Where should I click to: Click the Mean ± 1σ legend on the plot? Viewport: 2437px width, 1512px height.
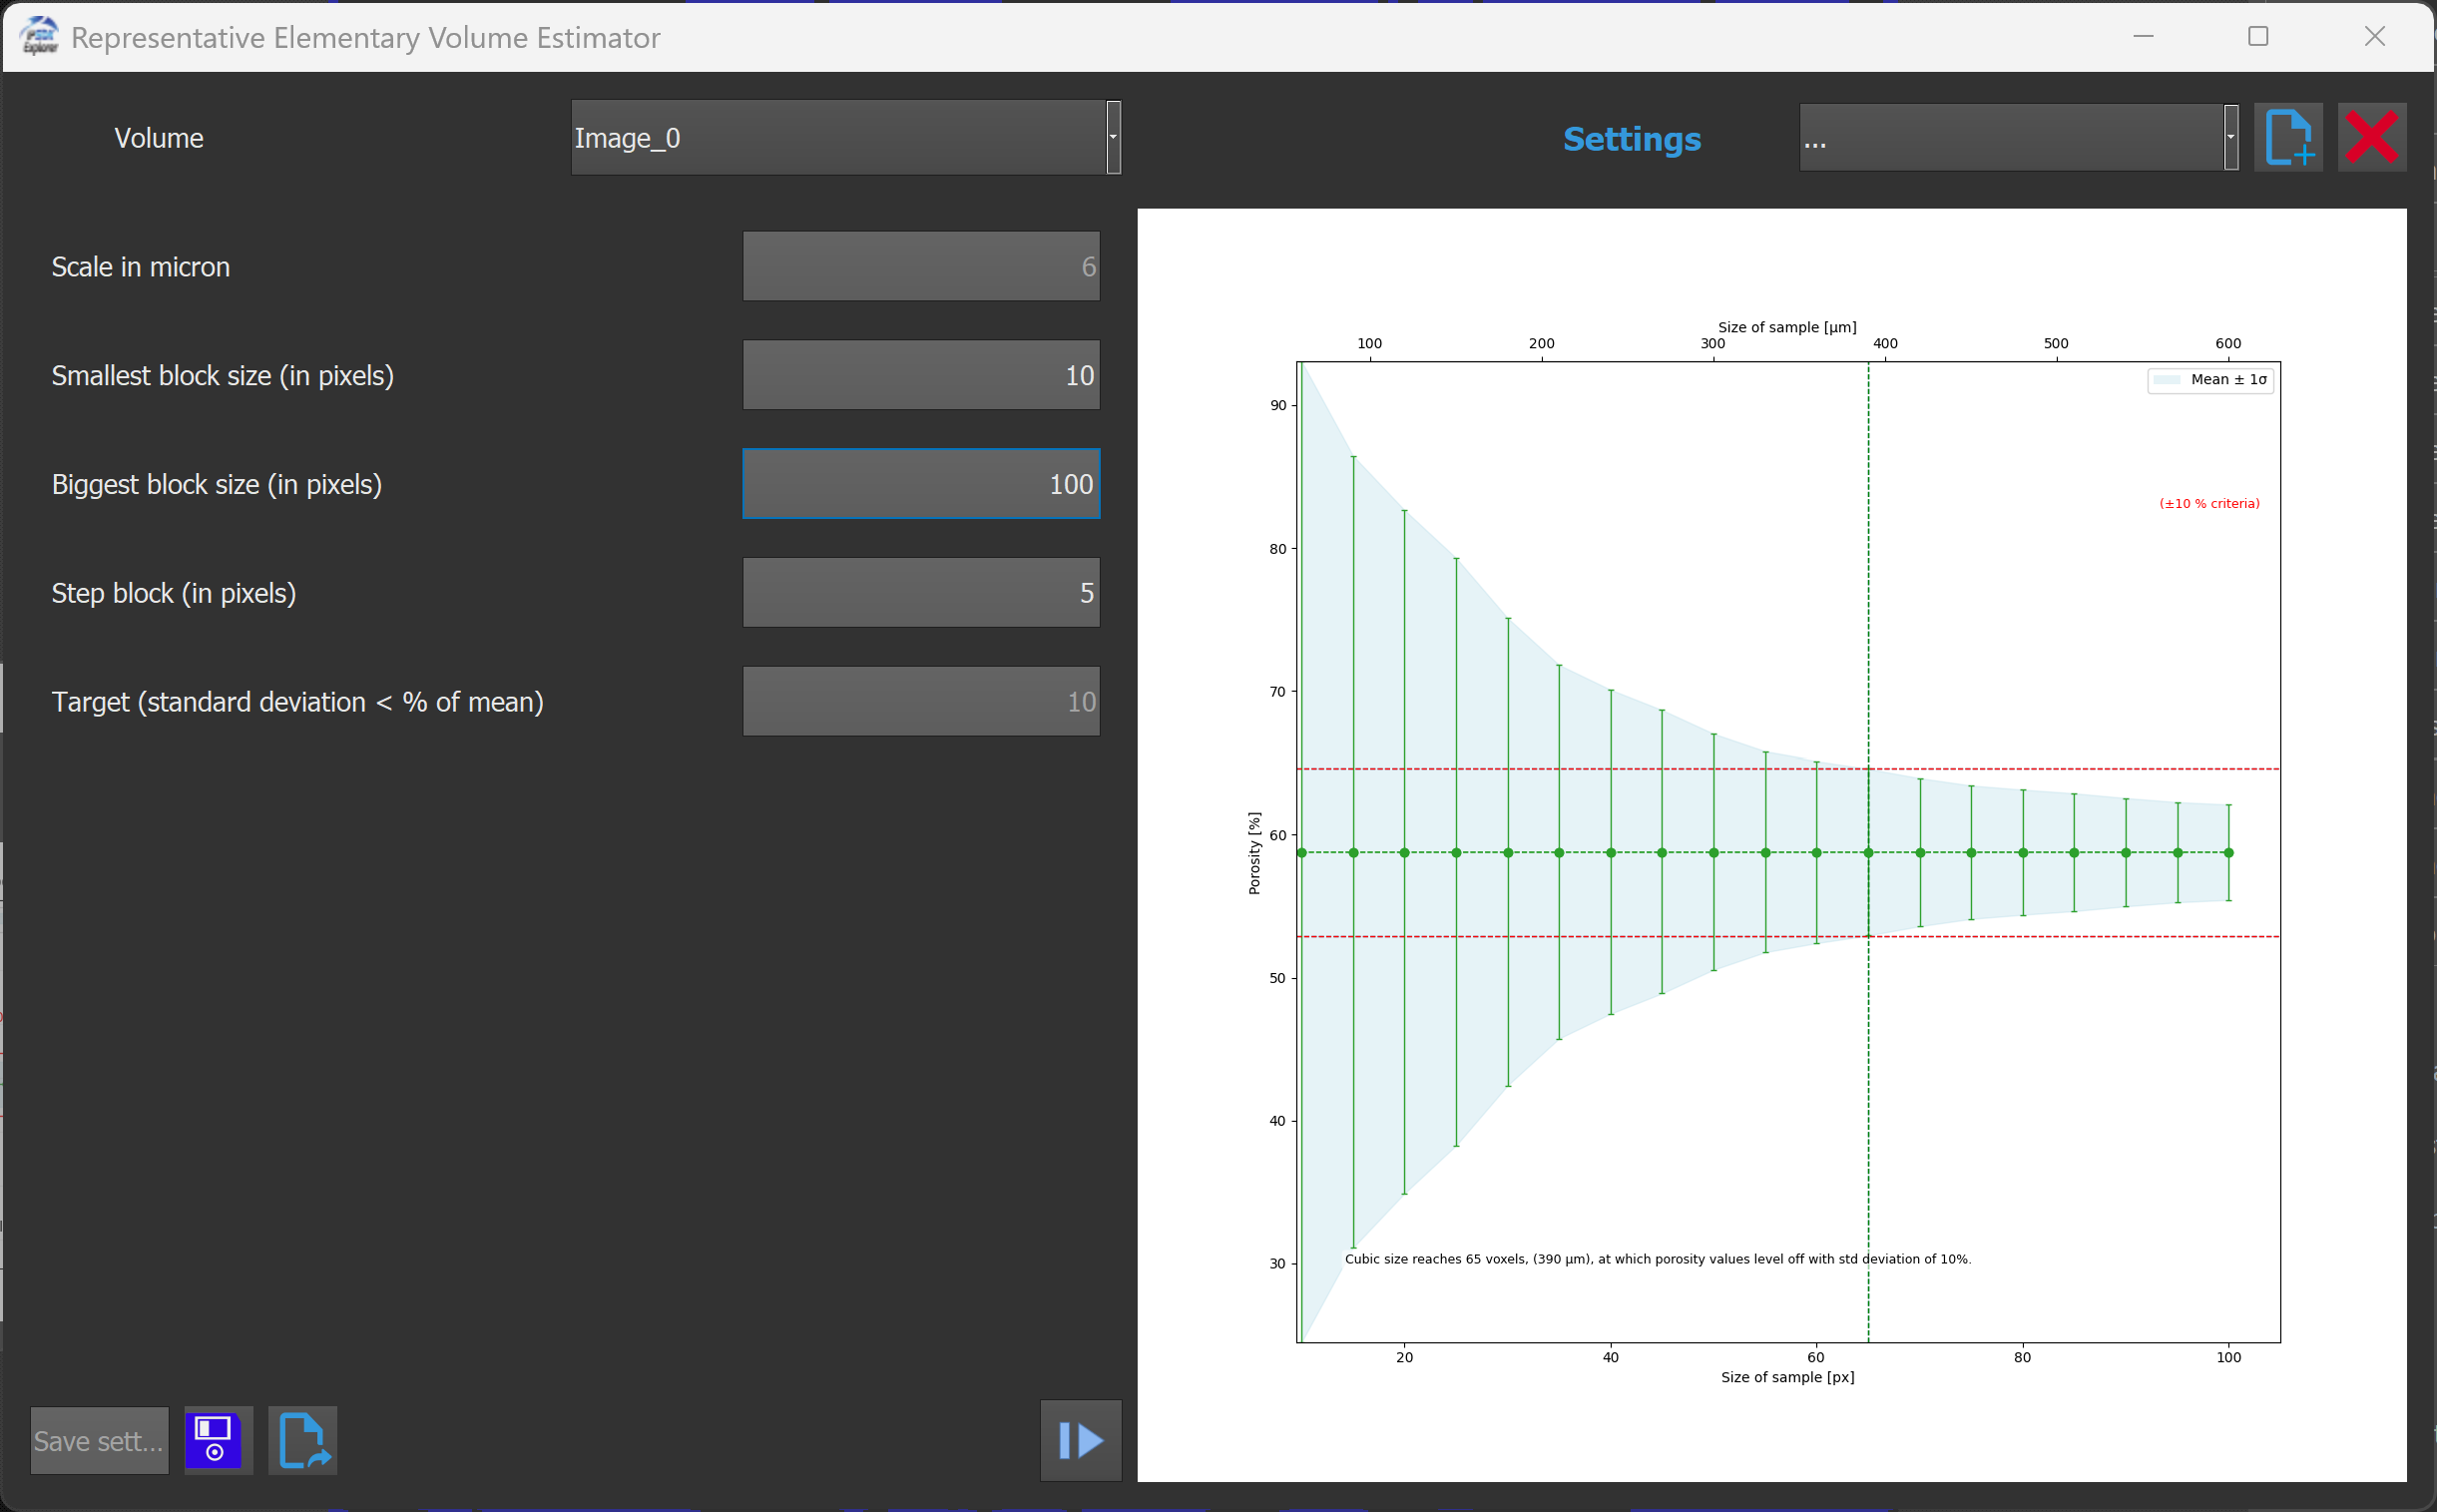[x=2208, y=380]
